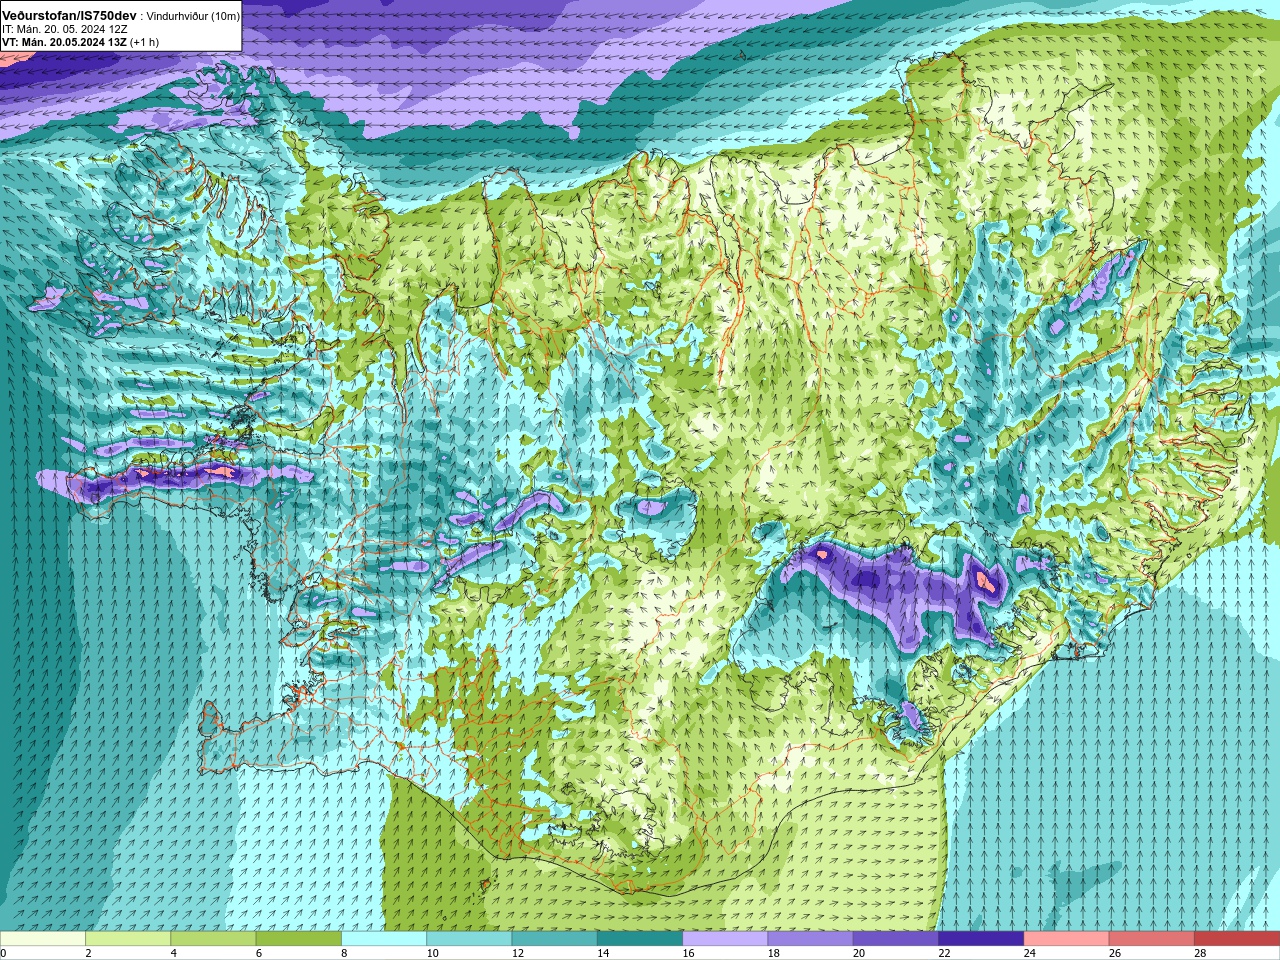
Task: Click the light purple 18–20 legend swatch
Action: pyautogui.click(x=811, y=938)
